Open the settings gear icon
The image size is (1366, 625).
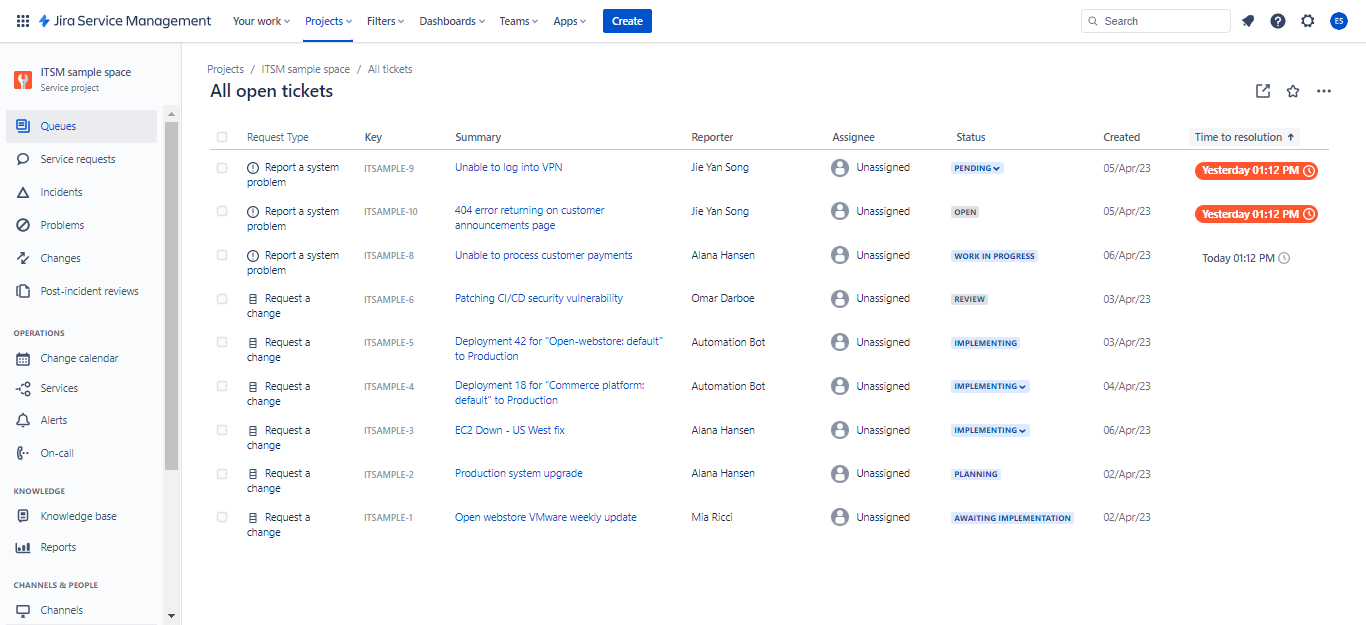pyautogui.click(x=1308, y=21)
